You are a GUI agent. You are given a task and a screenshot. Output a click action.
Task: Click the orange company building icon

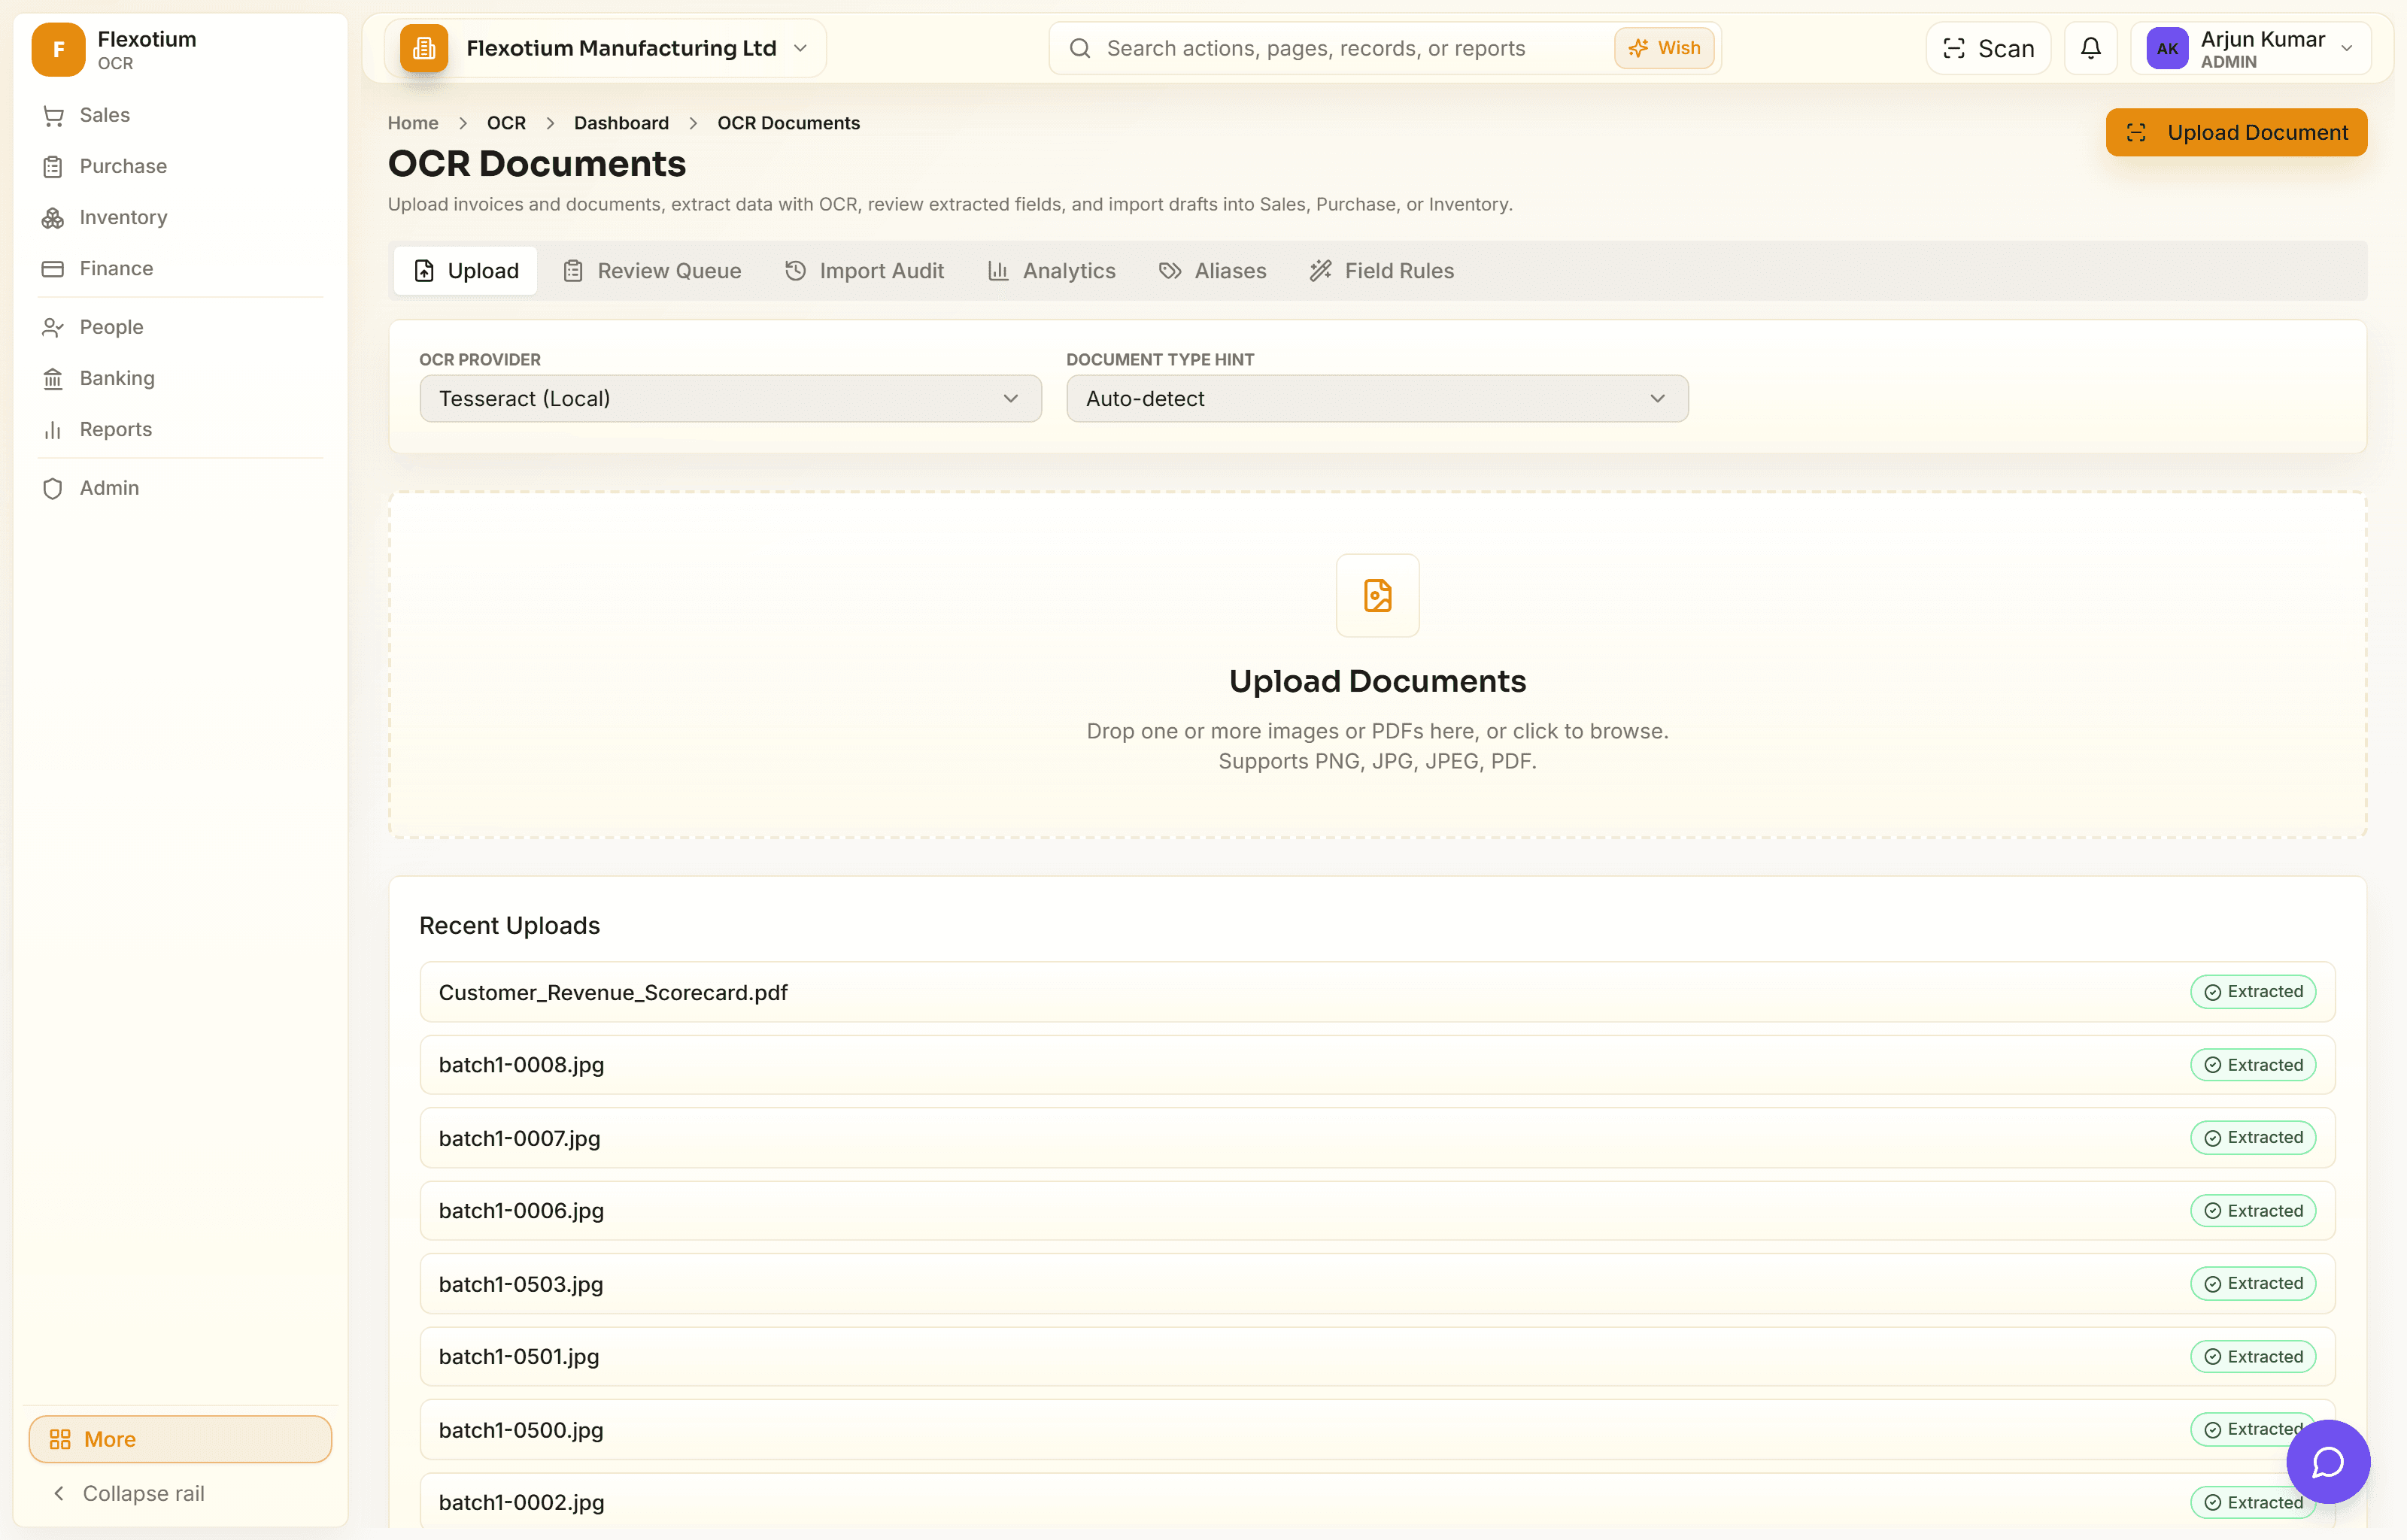pos(424,48)
